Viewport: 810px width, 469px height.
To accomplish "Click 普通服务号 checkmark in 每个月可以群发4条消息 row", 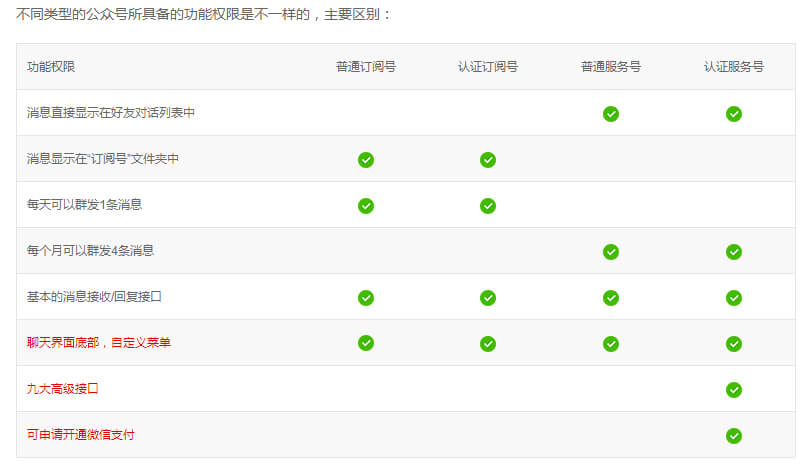I will [x=611, y=252].
